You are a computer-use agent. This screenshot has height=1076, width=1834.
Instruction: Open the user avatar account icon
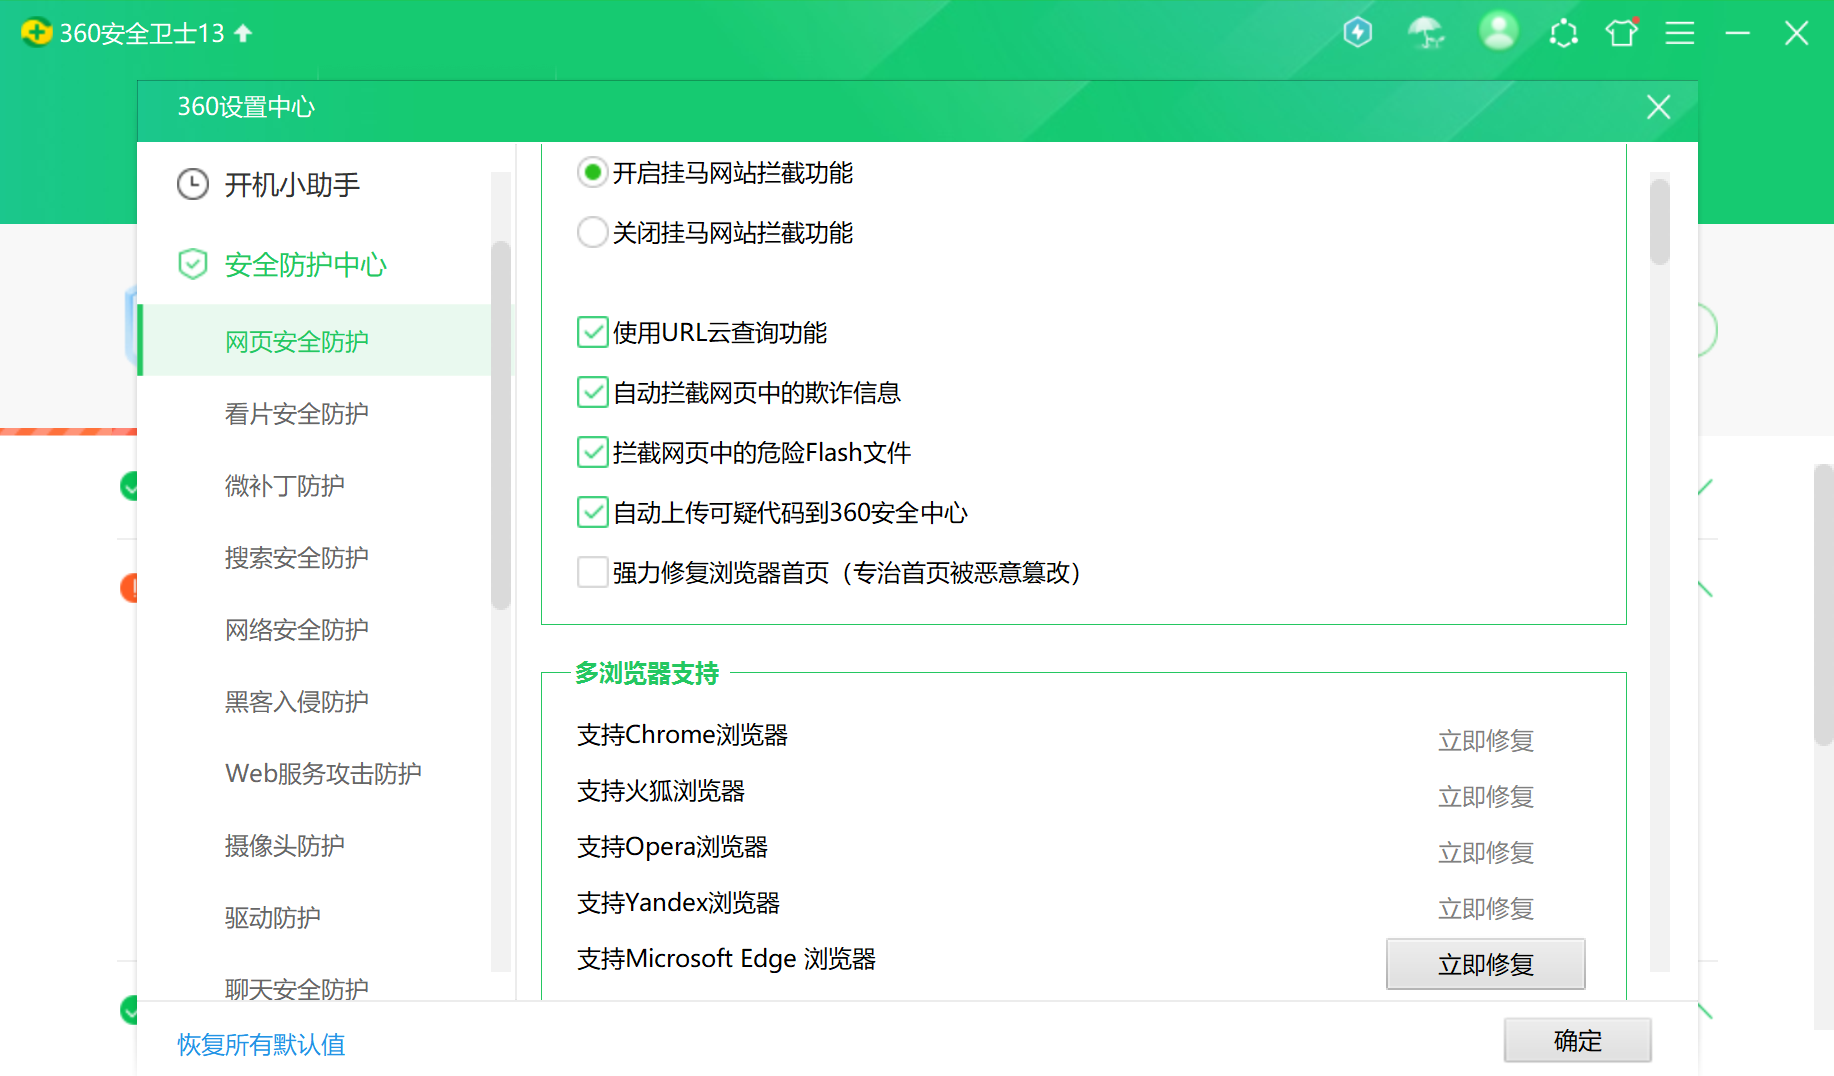click(x=1498, y=31)
